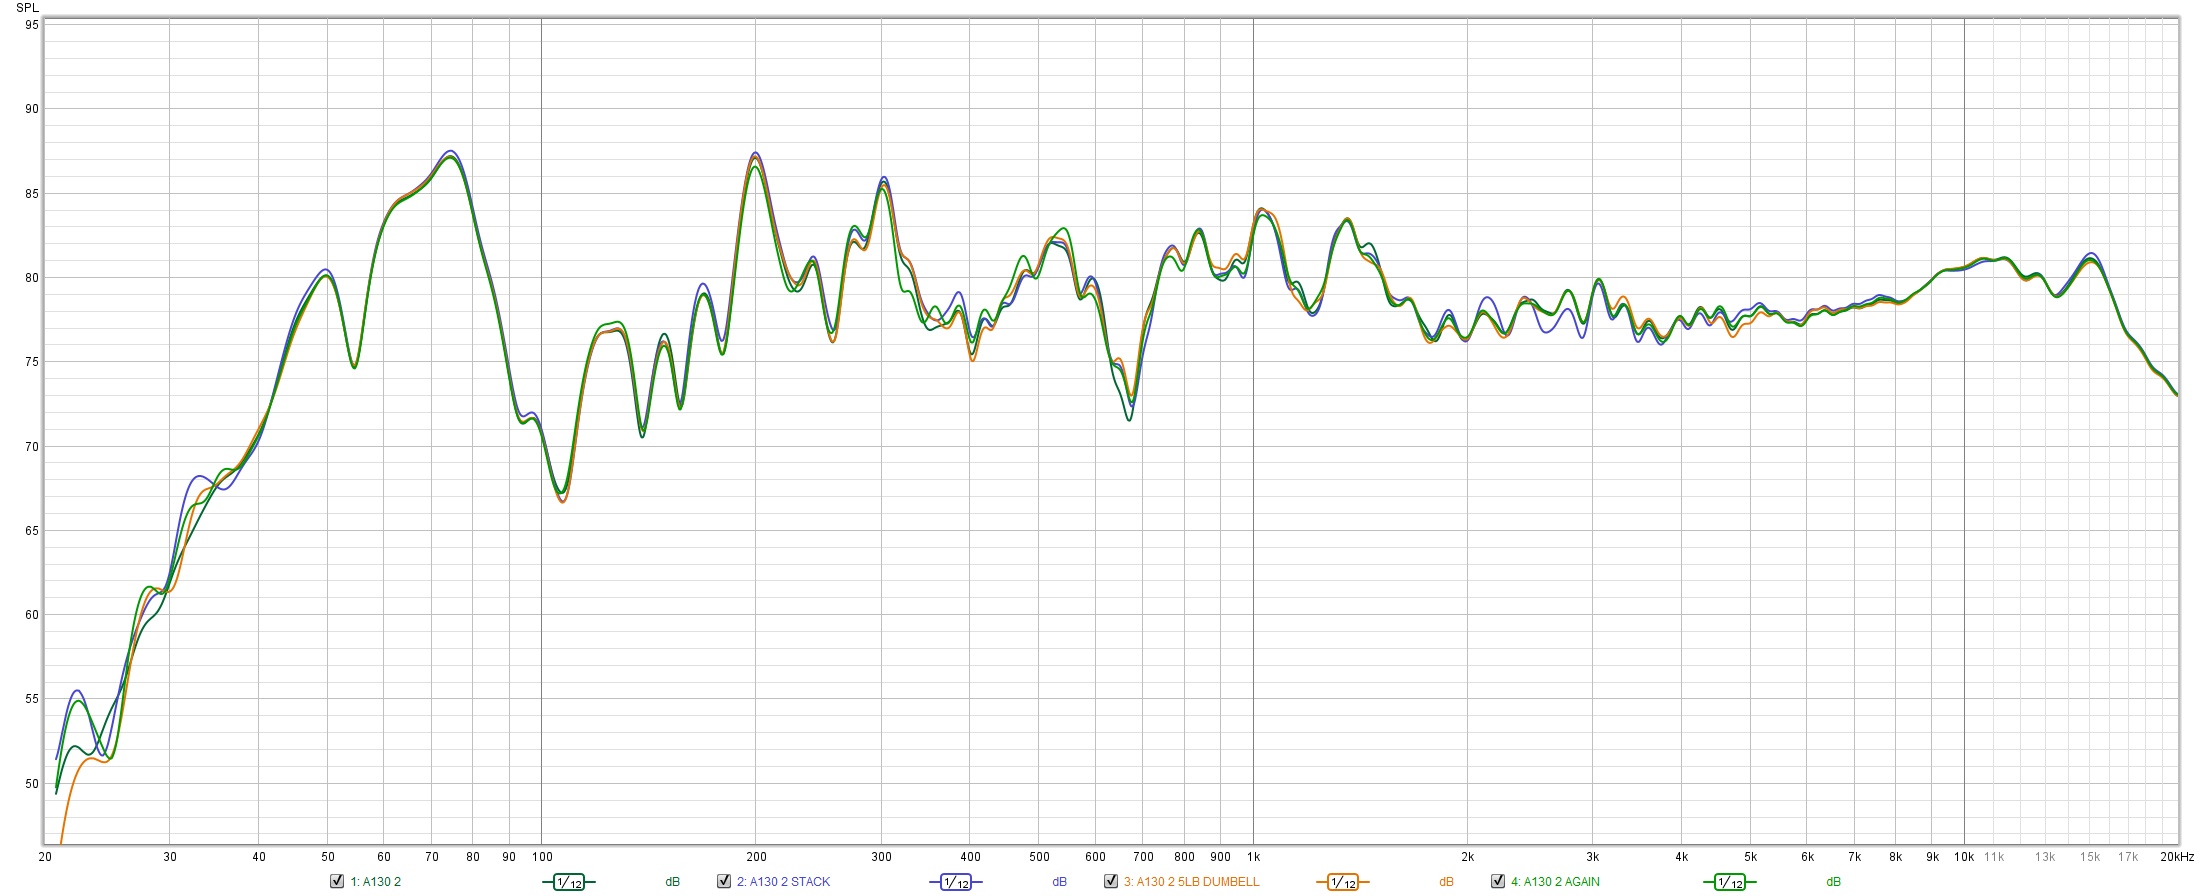
Task: Click the 10k frequency axis label
Action: (x=1964, y=857)
